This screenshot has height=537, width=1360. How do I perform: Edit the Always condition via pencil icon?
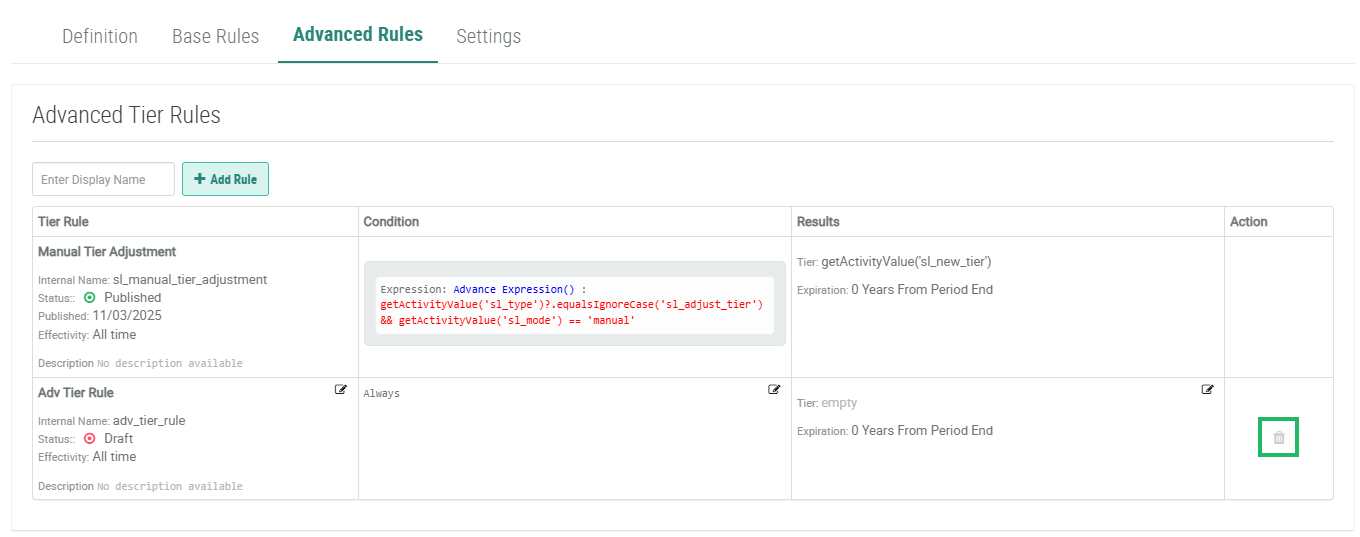click(x=774, y=390)
